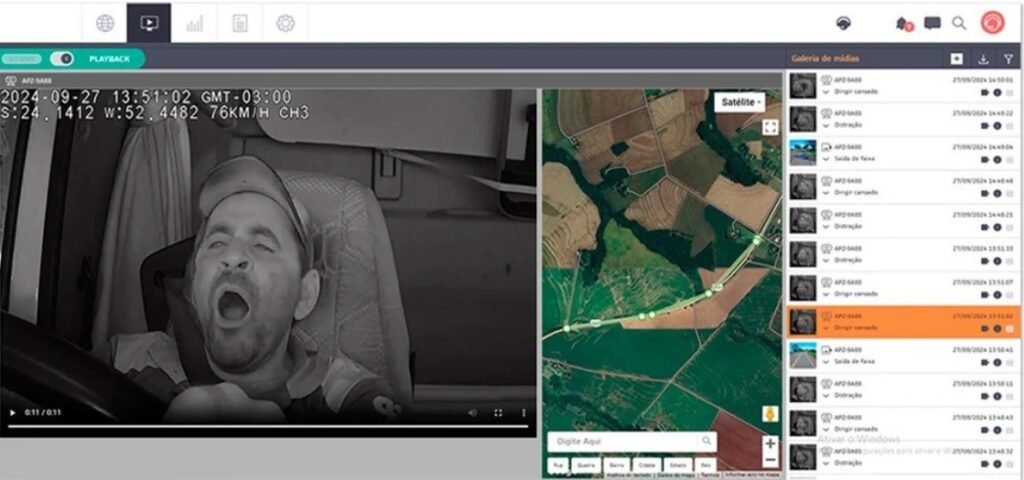Toggle fullscreen on the video player
1024x480 pixels.
click(x=498, y=412)
